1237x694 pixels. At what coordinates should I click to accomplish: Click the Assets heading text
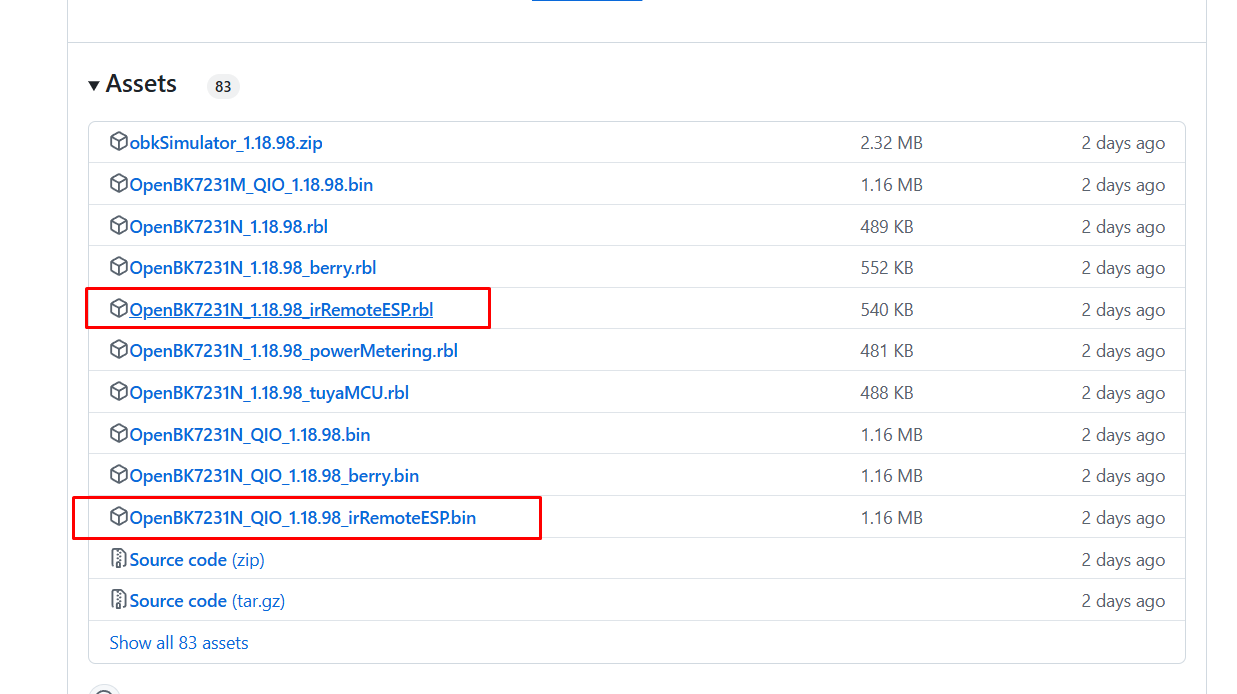(141, 84)
